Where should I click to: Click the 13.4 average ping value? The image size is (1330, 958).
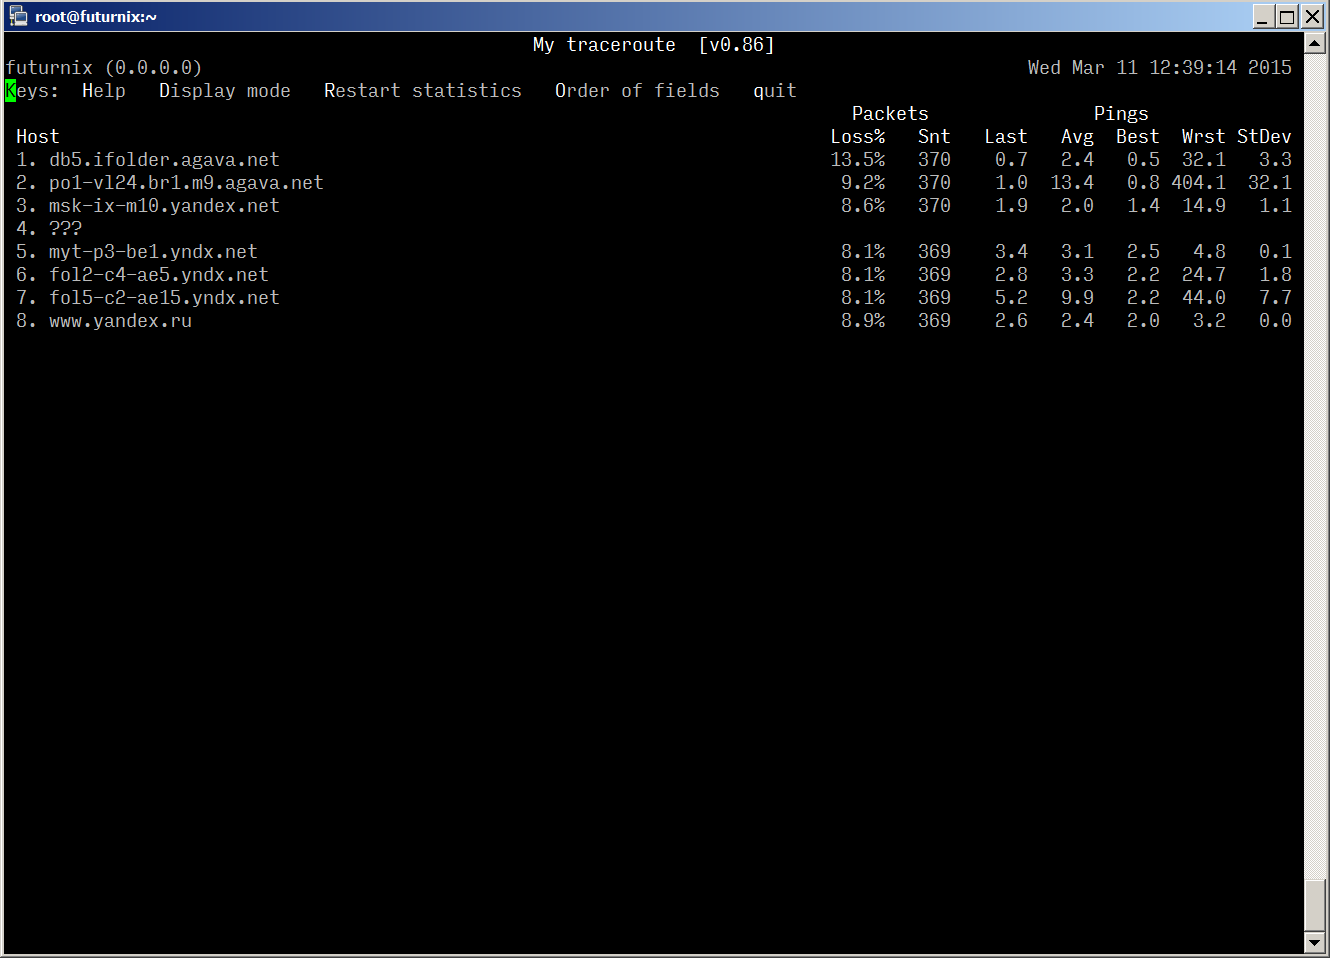1072,183
